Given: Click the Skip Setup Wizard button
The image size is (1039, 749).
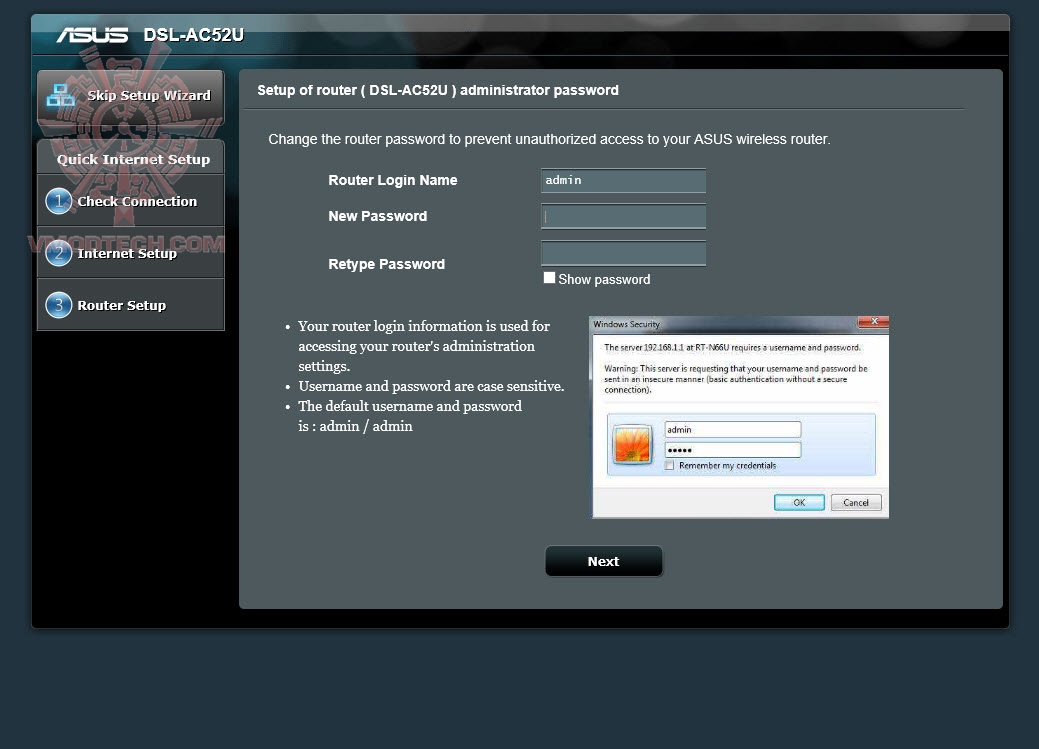Looking at the screenshot, I should [131, 97].
